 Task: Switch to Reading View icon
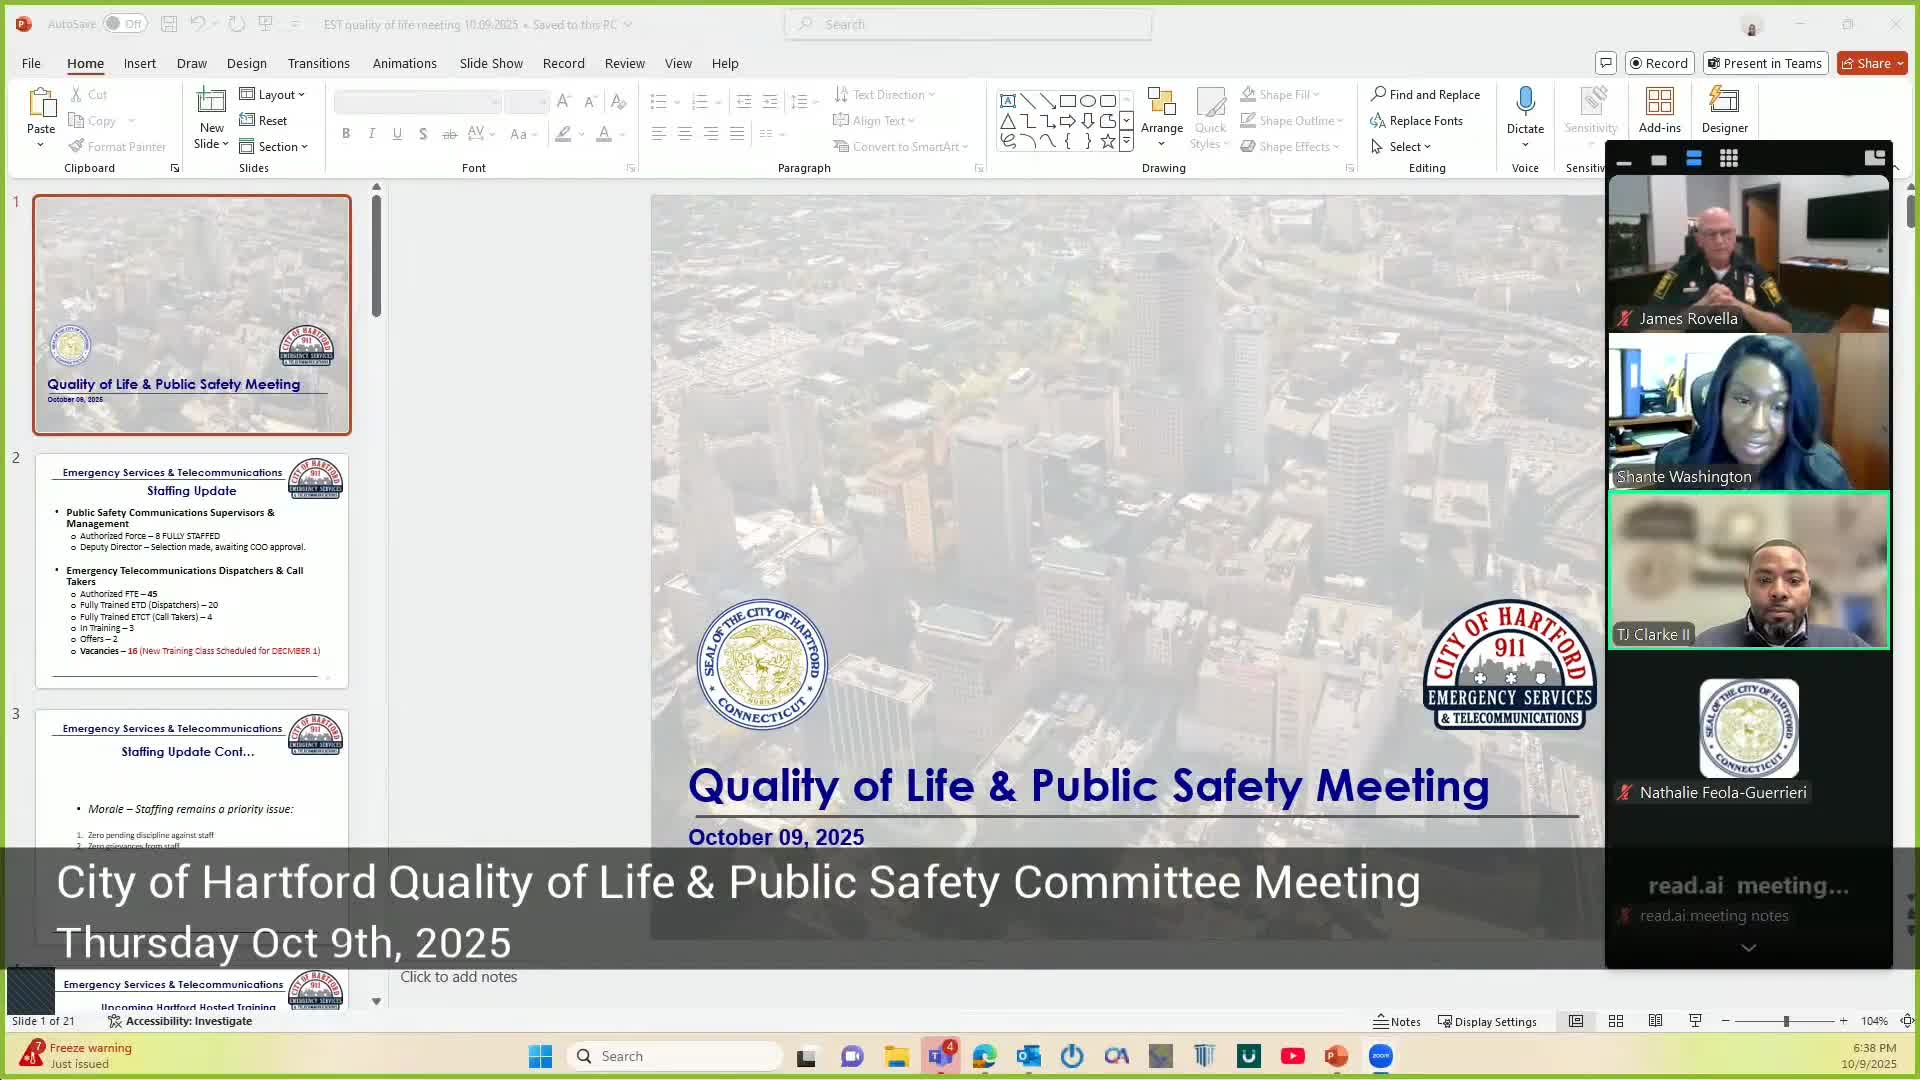[x=1655, y=1021]
